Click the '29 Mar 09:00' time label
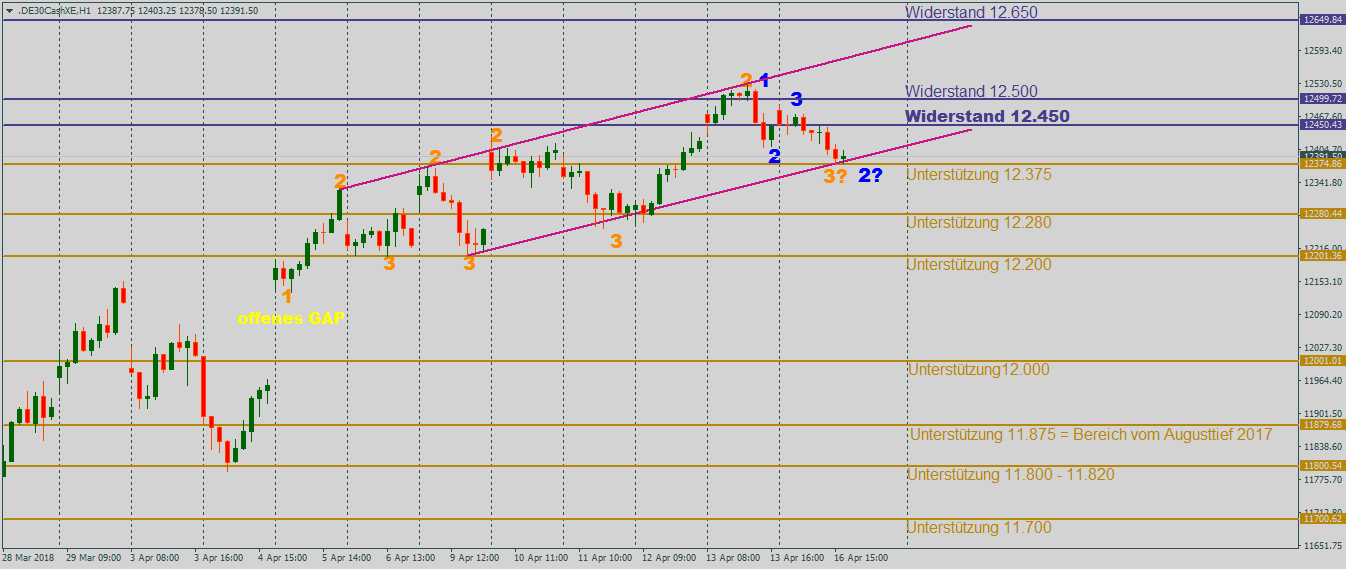The image size is (1346, 569). pos(94,557)
